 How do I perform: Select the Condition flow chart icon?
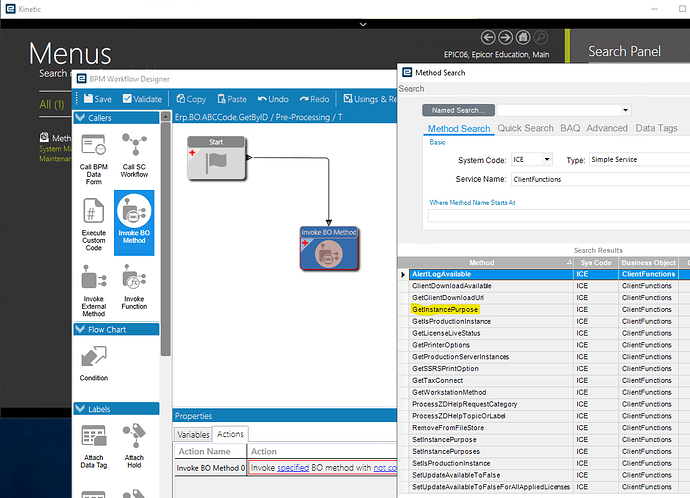click(94, 363)
